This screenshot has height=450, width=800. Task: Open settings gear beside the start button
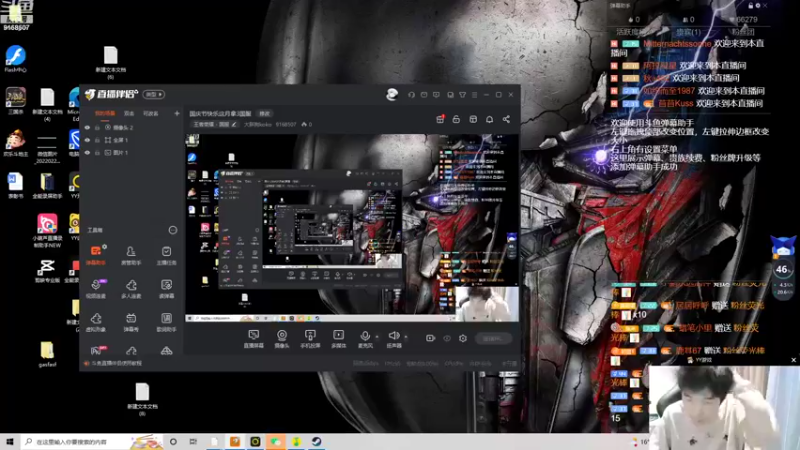click(463, 338)
